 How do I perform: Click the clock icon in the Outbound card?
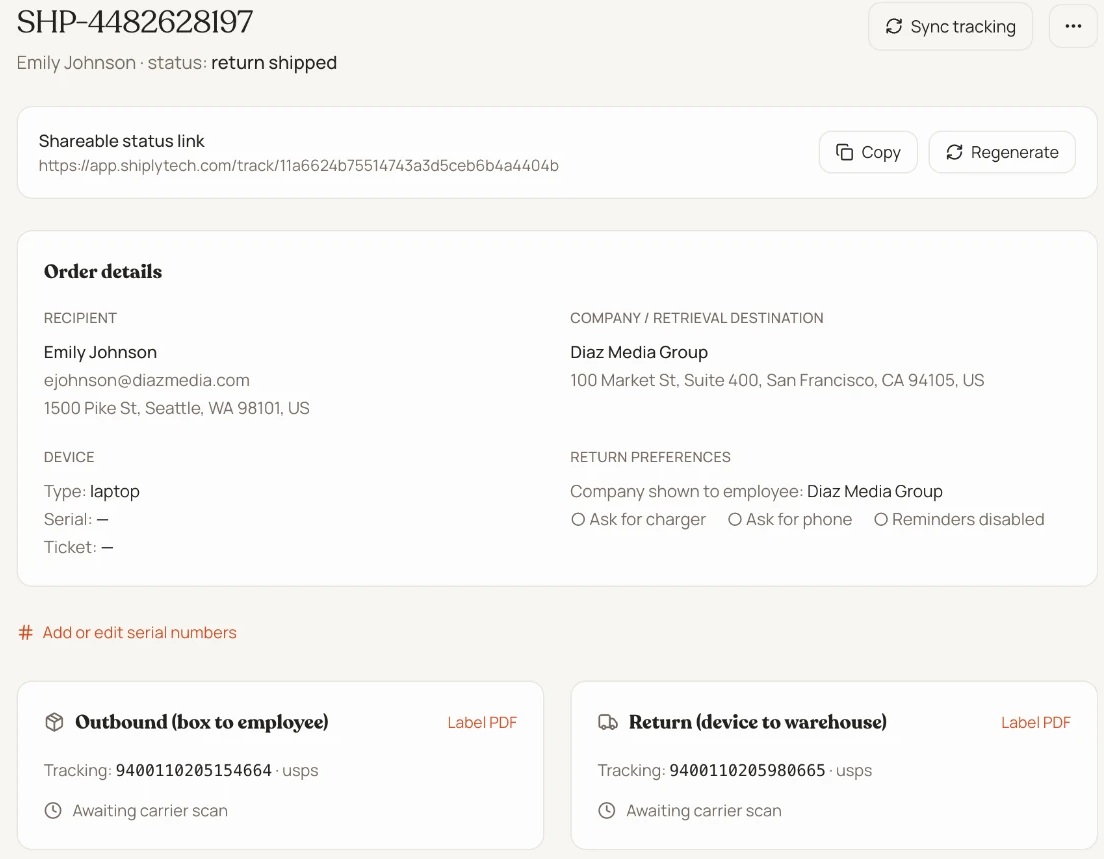tap(53, 810)
